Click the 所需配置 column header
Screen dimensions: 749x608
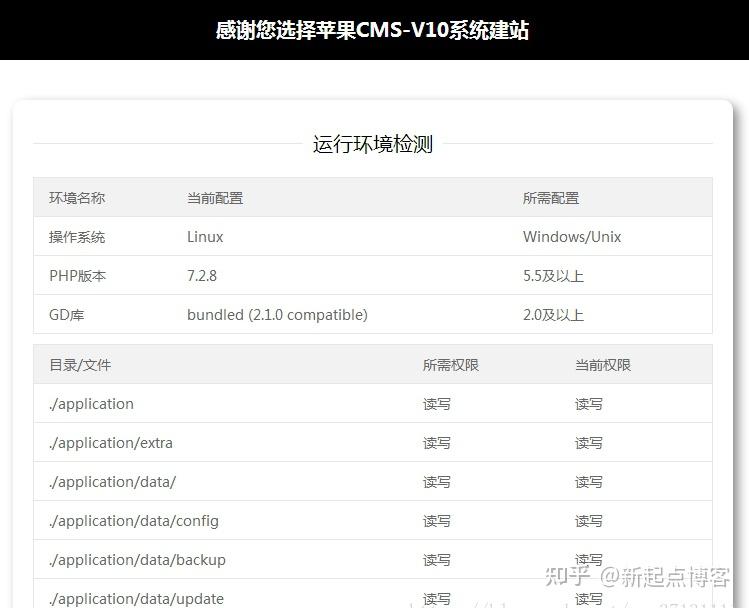coord(551,198)
